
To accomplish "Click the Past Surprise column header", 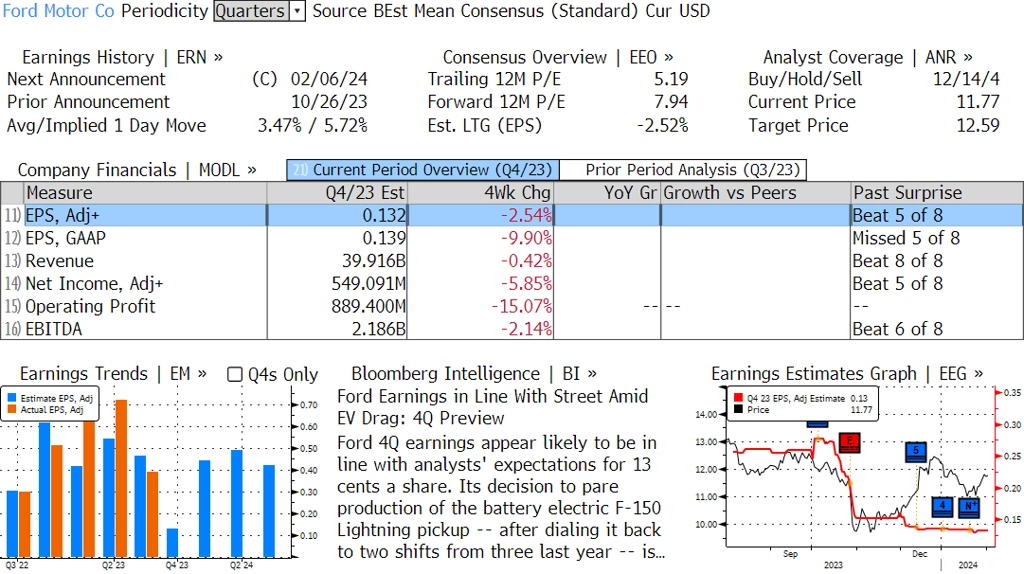I will [x=937, y=193].
